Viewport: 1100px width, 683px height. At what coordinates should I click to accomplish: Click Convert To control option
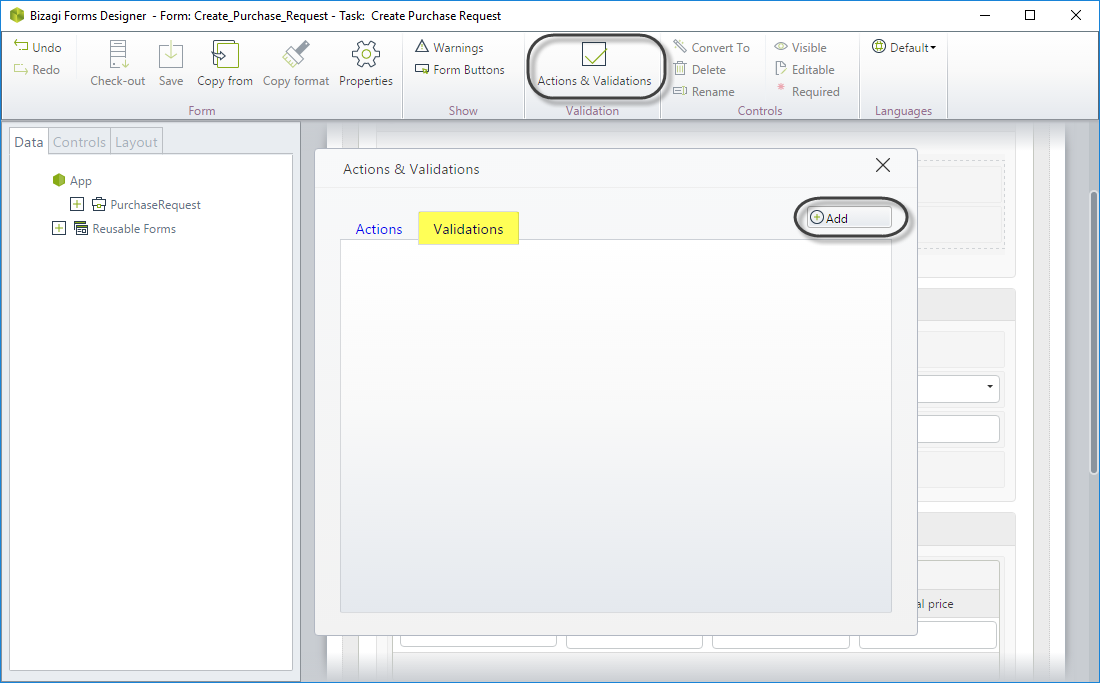click(711, 47)
